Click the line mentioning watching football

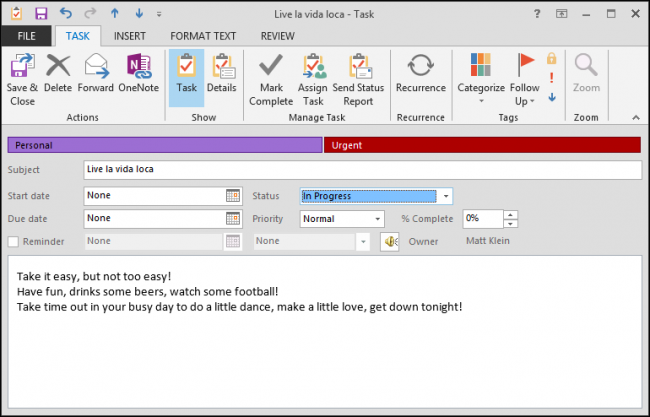148,292
